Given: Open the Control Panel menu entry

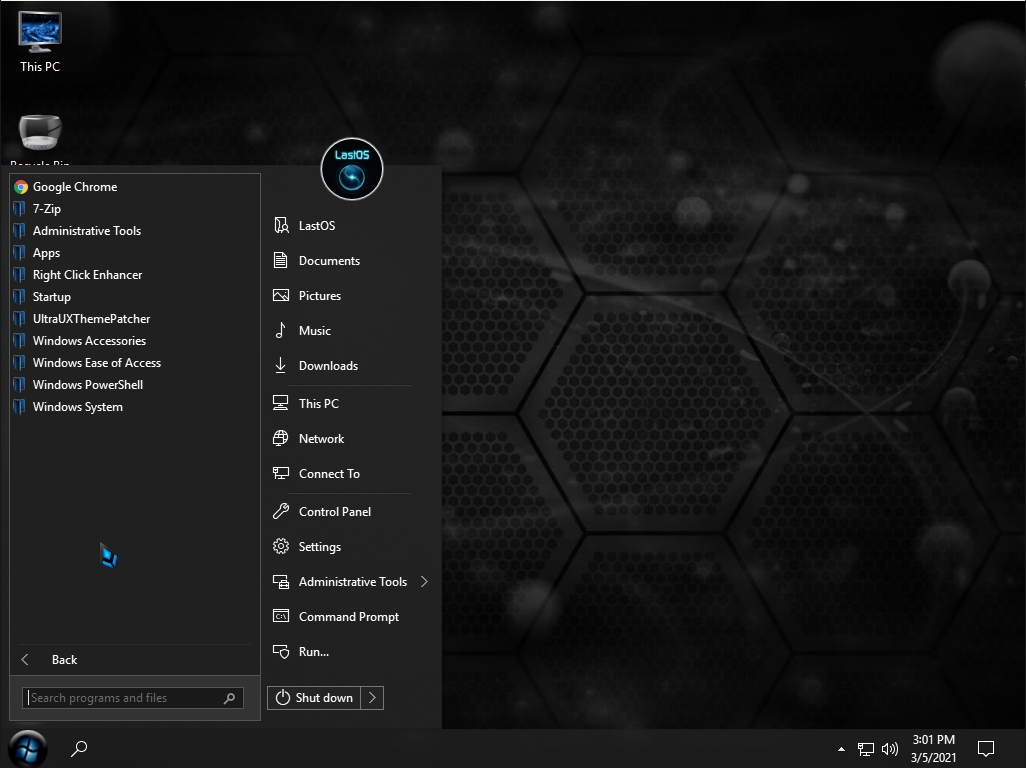Looking at the screenshot, I should pos(351,512).
